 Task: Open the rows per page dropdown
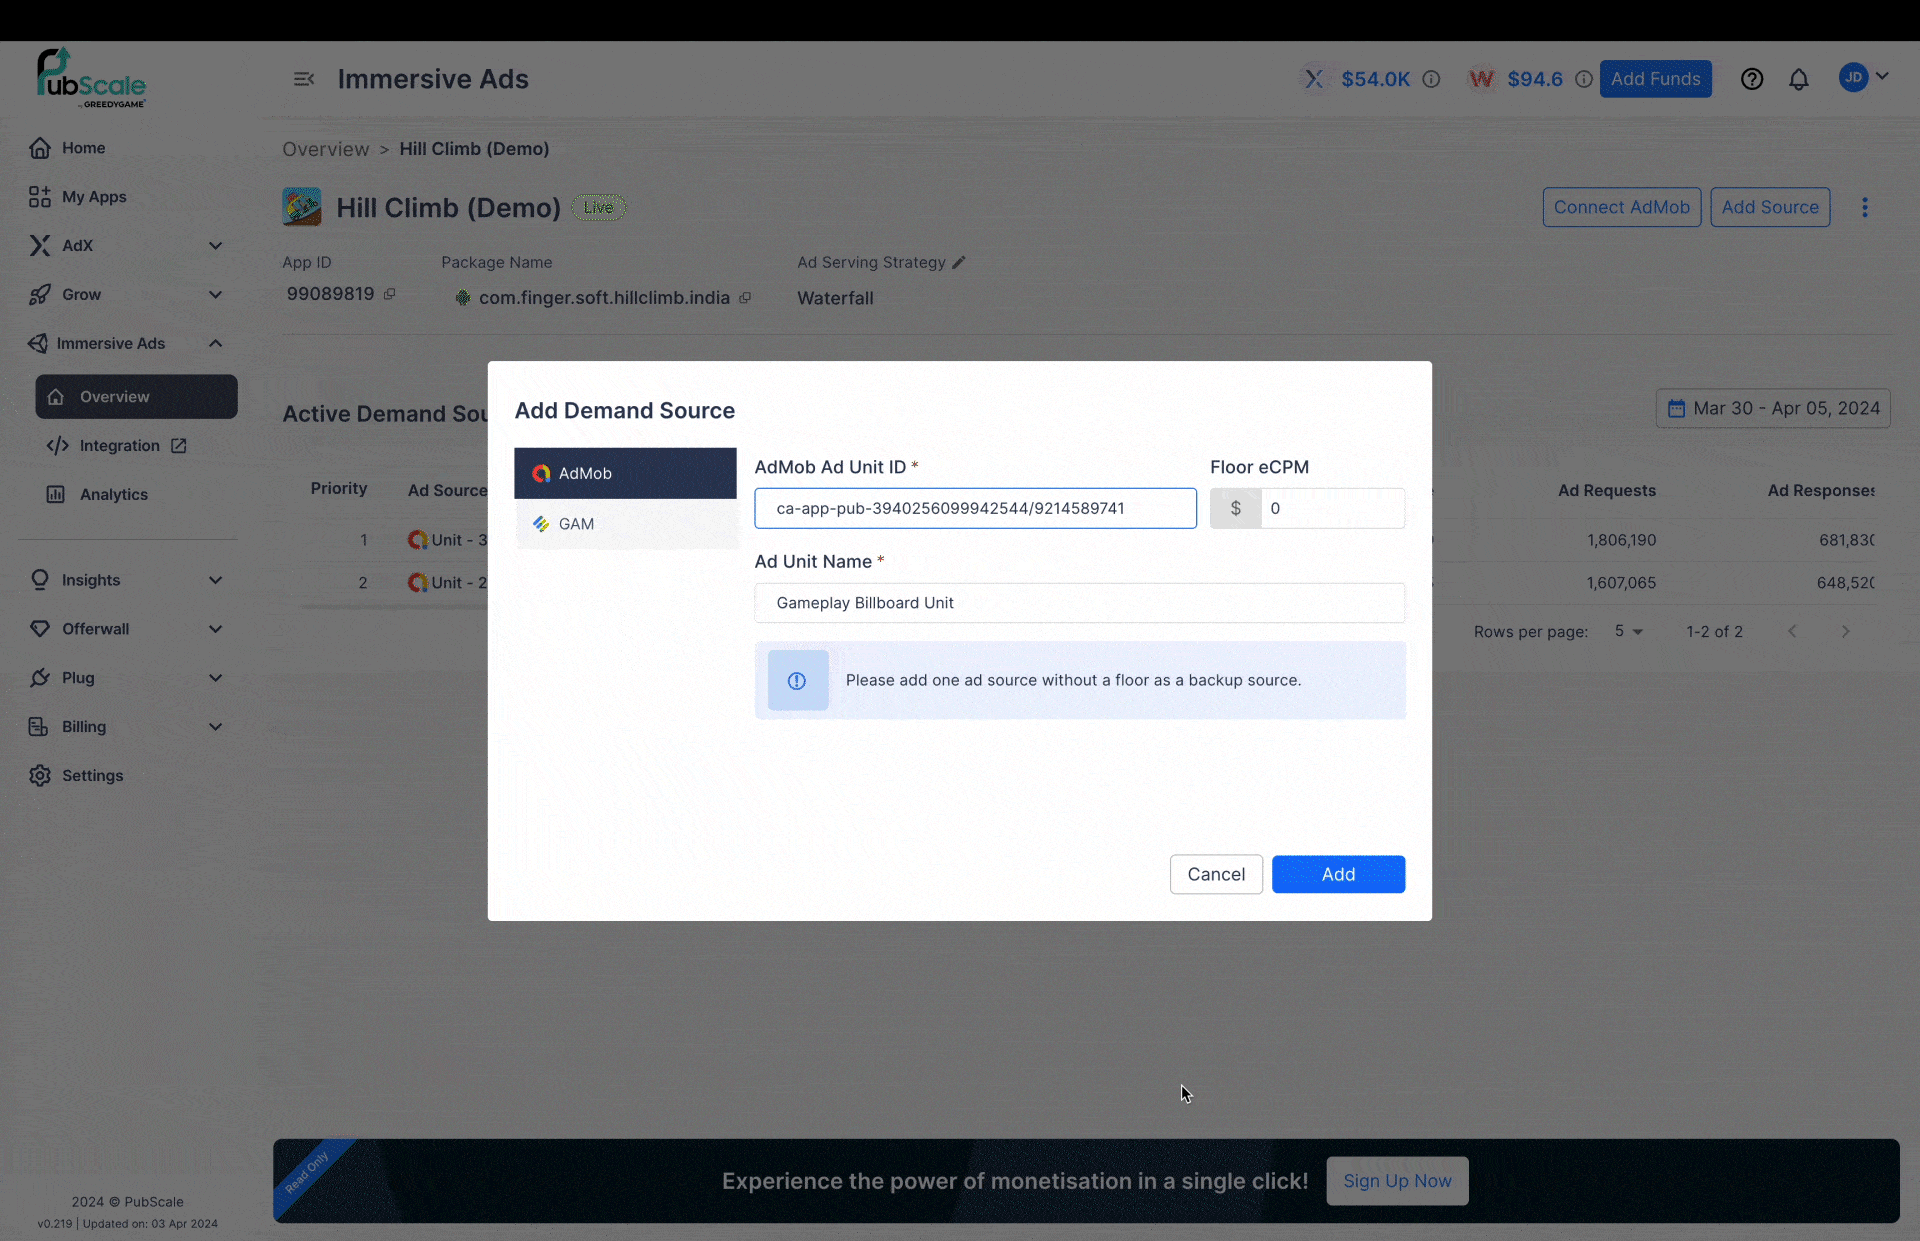coord(1628,632)
